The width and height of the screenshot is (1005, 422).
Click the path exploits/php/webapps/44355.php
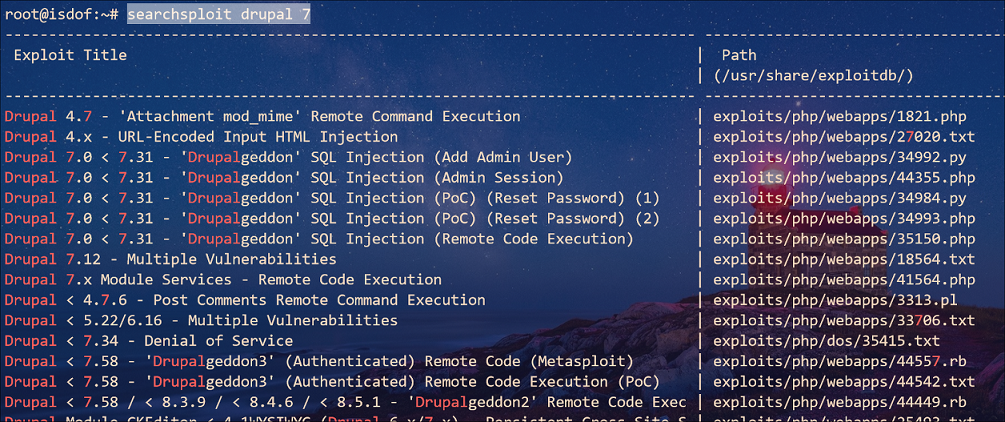pyautogui.click(x=844, y=178)
